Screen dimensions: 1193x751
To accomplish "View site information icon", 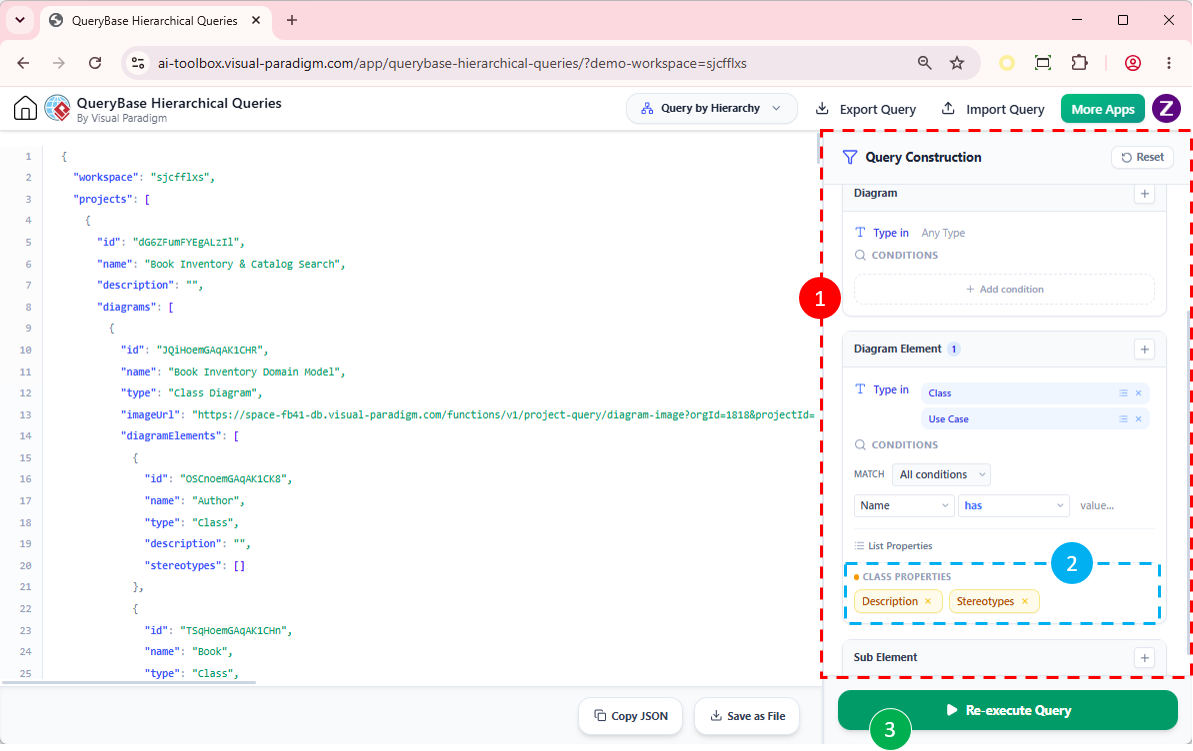I will [x=138, y=63].
